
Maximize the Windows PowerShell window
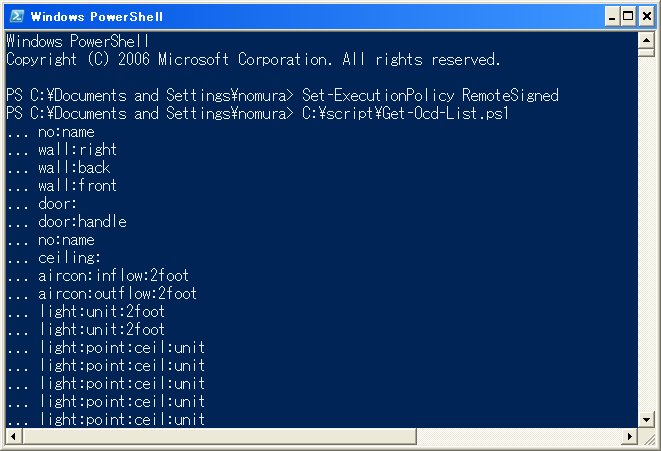[628, 16]
